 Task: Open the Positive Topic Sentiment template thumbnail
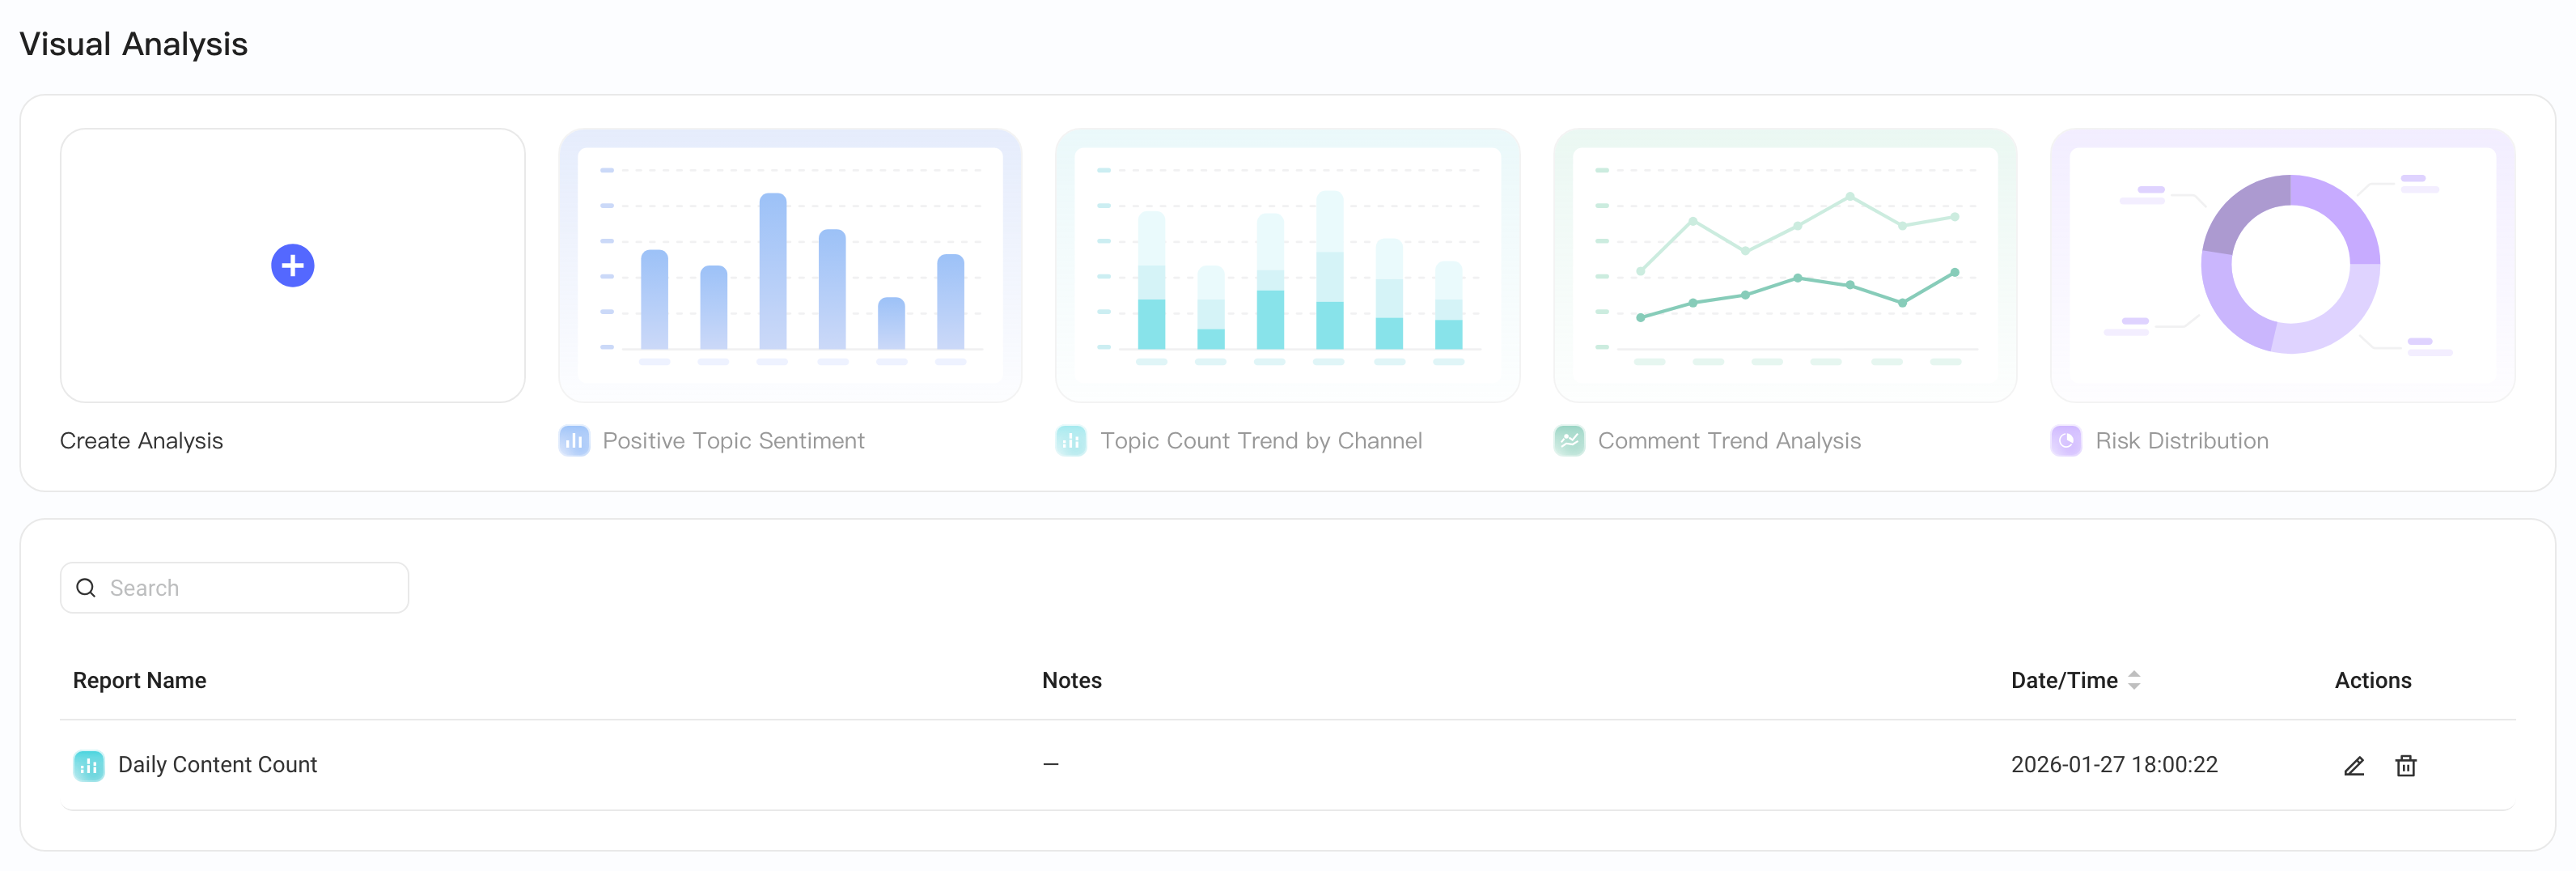pyautogui.click(x=790, y=265)
